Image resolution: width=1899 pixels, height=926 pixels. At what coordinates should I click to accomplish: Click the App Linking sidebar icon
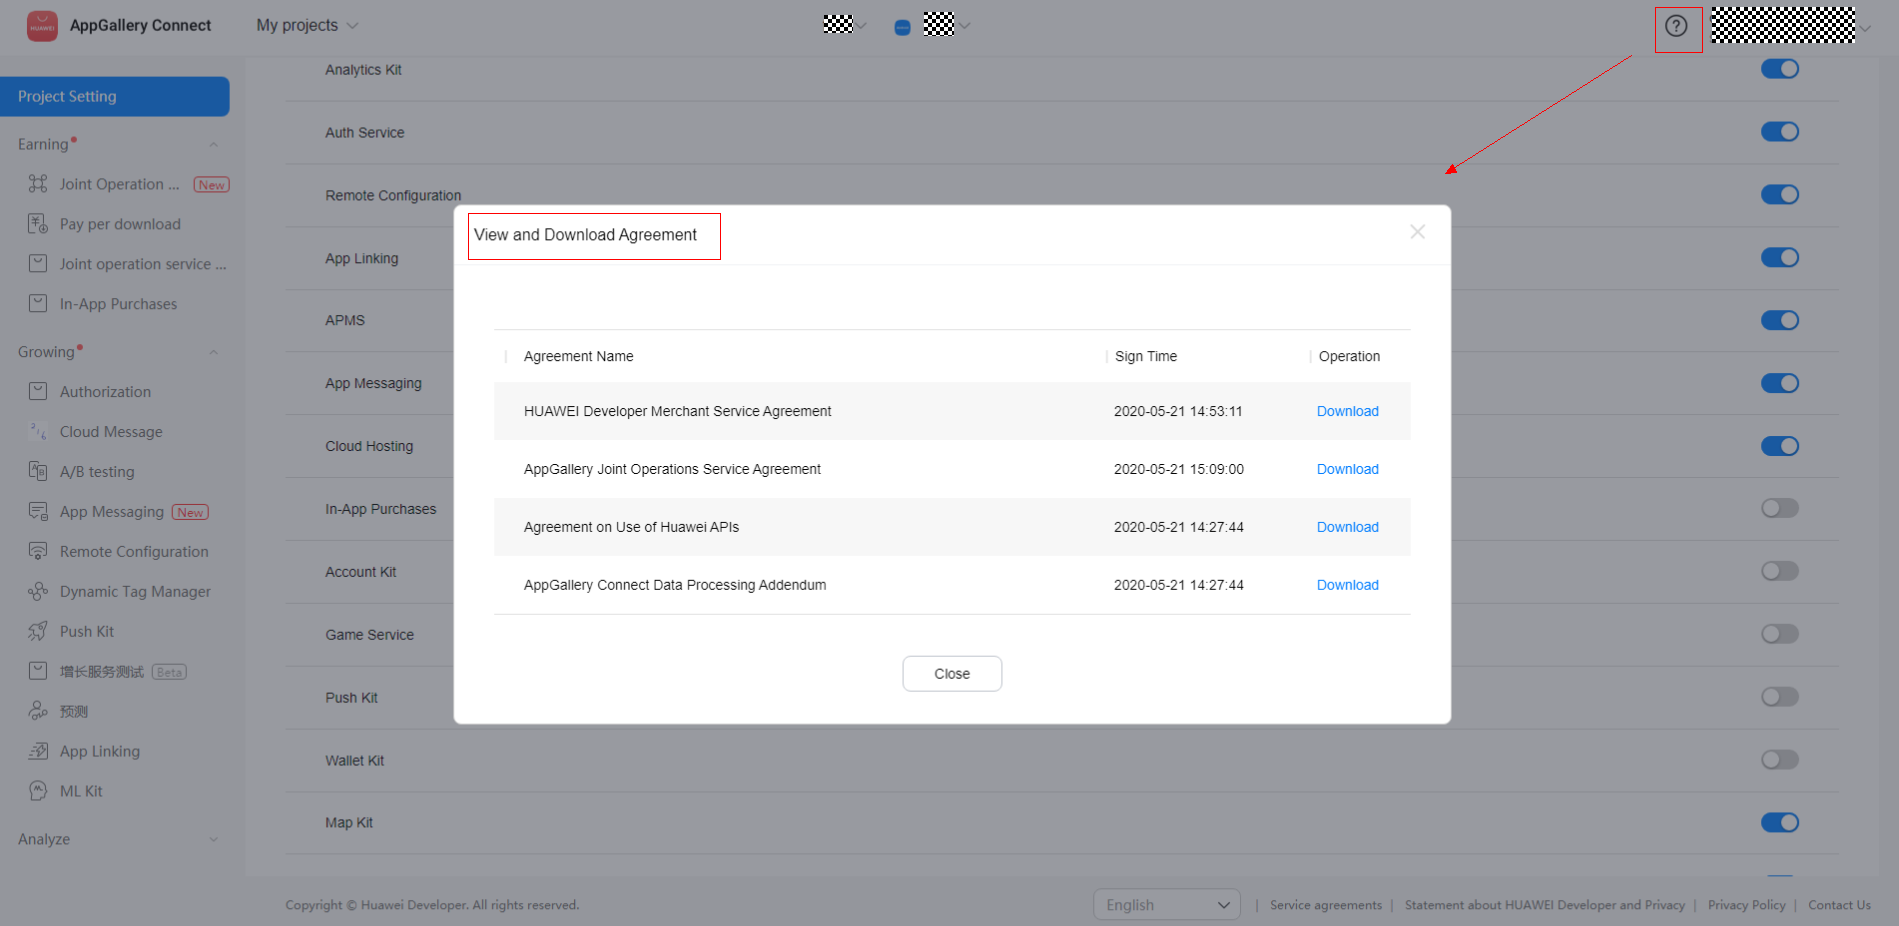[38, 752]
